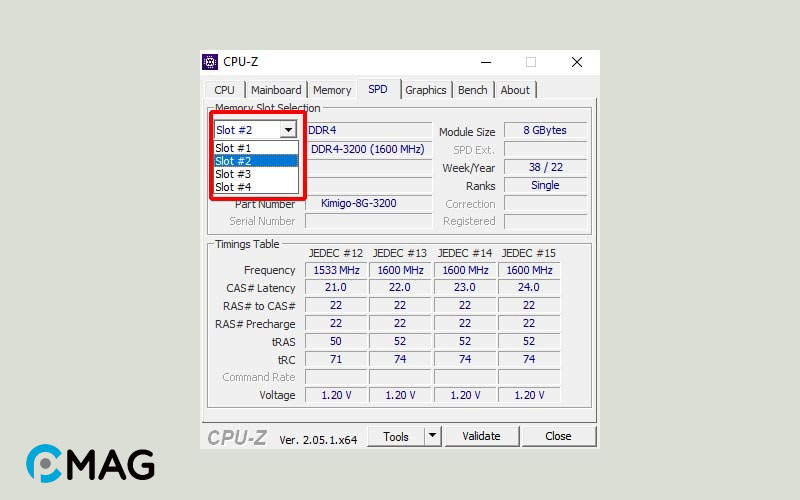Click JEDEC #15 column header

529,253
